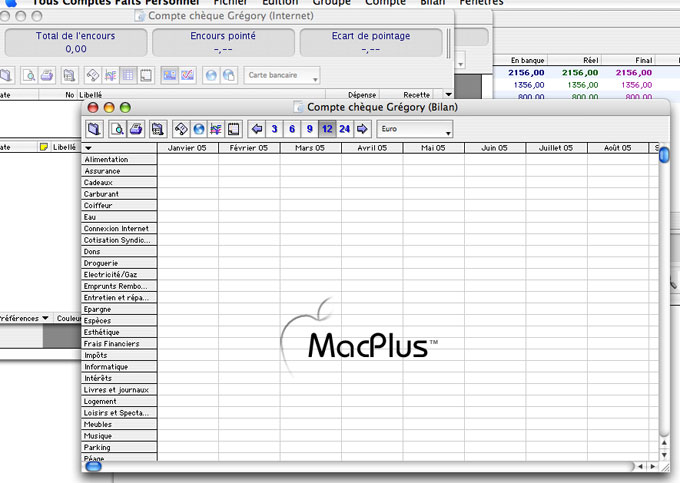Open the Apple menu
This screenshot has height=483, width=680.
point(11,2)
